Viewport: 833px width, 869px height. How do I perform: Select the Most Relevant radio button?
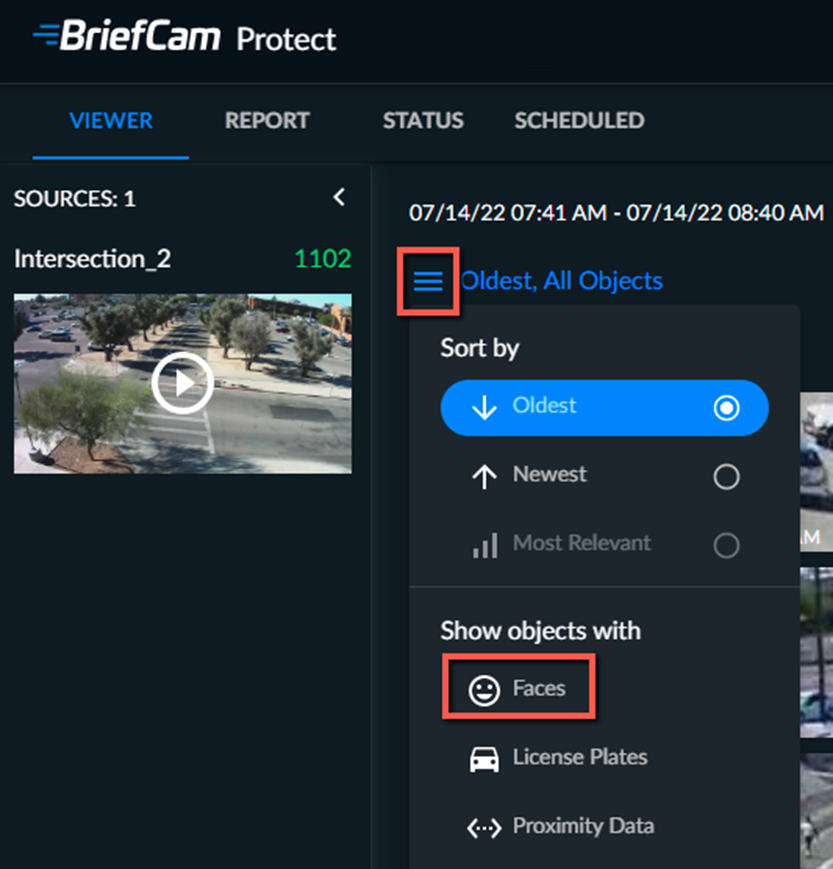point(726,545)
